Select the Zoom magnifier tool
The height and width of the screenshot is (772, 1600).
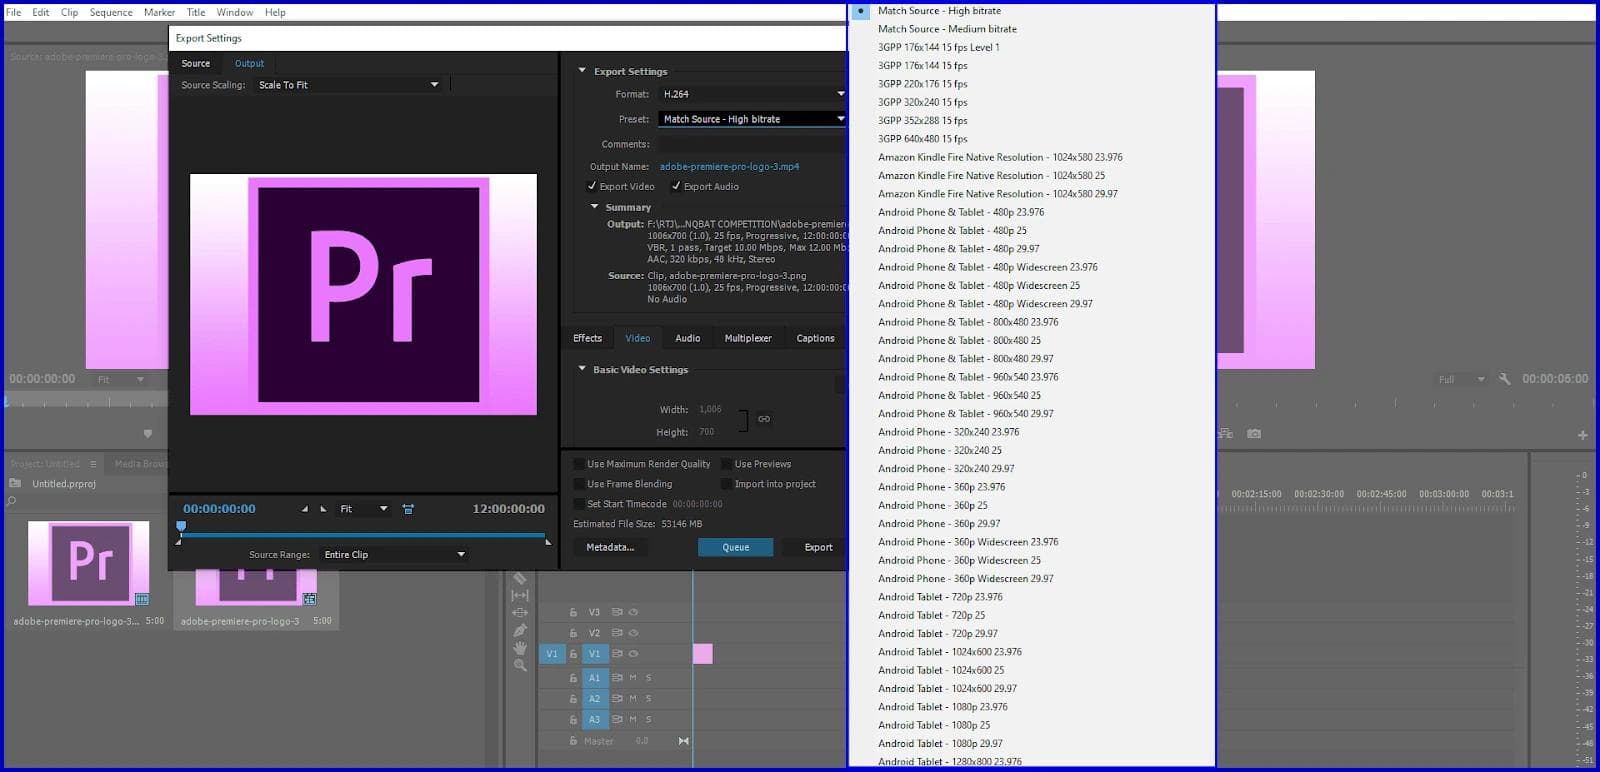(x=519, y=665)
